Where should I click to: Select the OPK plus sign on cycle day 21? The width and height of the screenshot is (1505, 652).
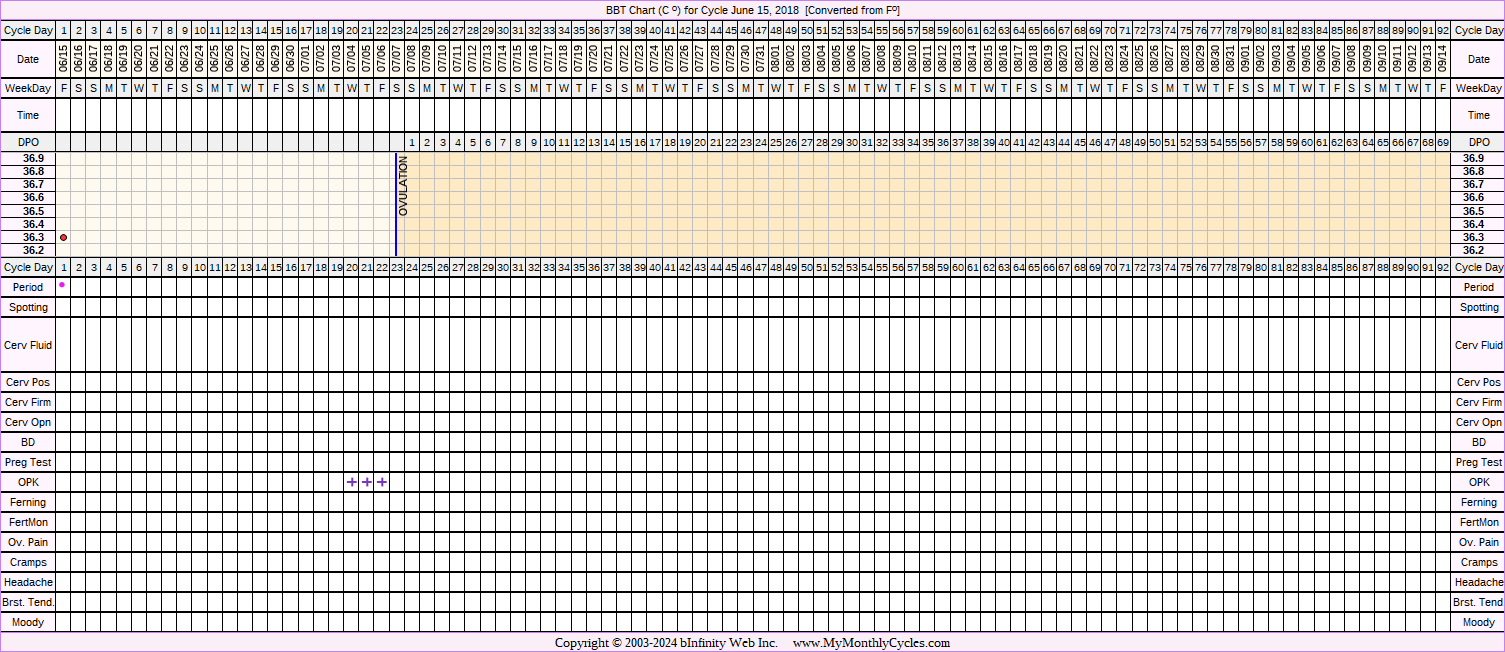[367, 482]
